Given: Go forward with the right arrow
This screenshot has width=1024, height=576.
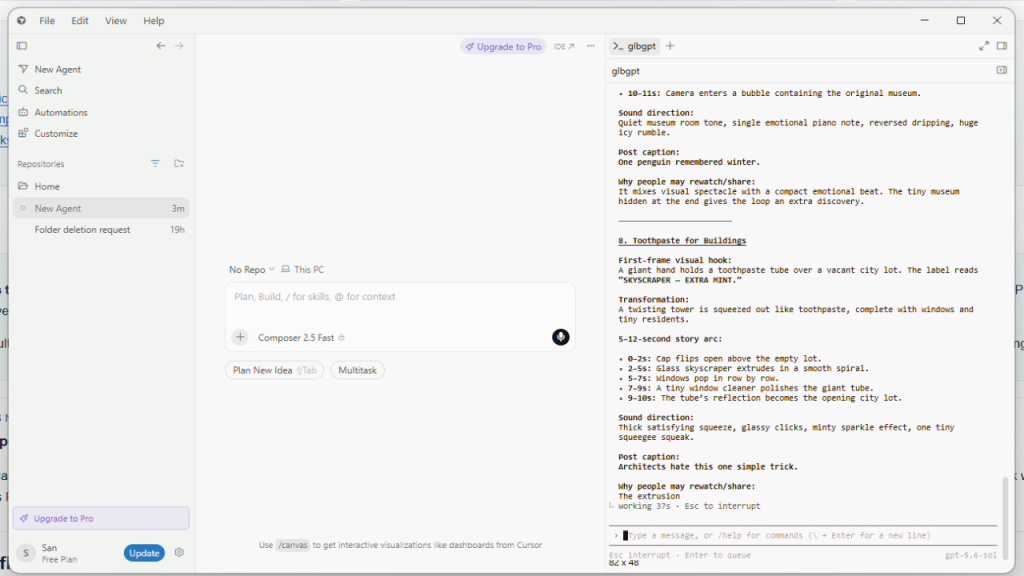Looking at the screenshot, I should click(x=179, y=46).
